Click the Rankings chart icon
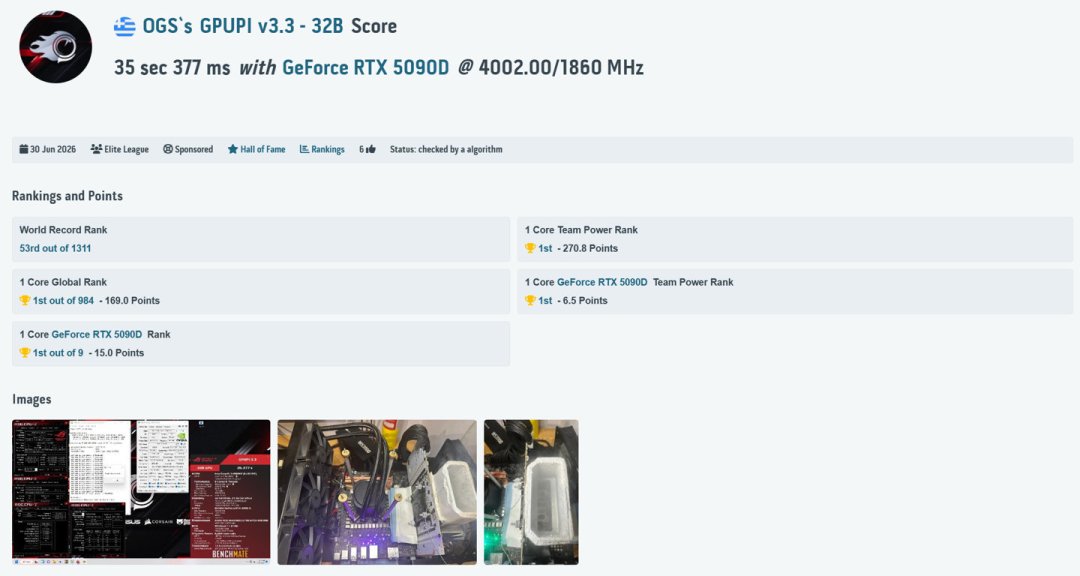The height and width of the screenshot is (576, 1080). click(304, 149)
